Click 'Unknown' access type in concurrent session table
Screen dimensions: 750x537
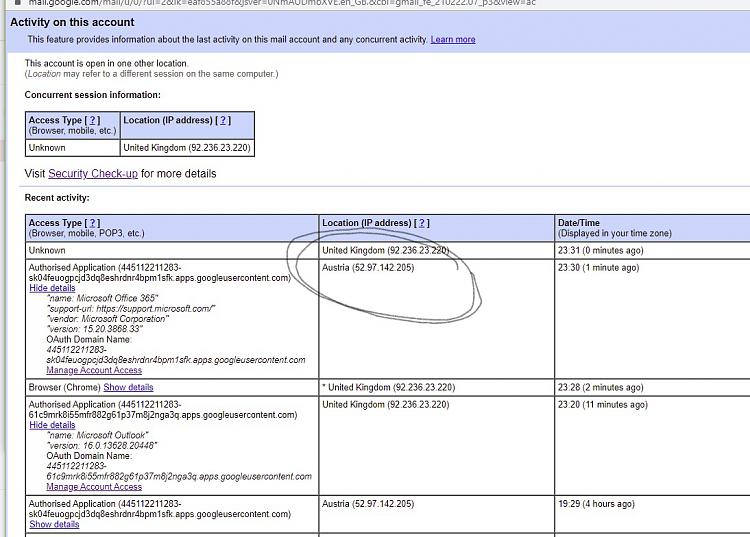tap(47, 148)
